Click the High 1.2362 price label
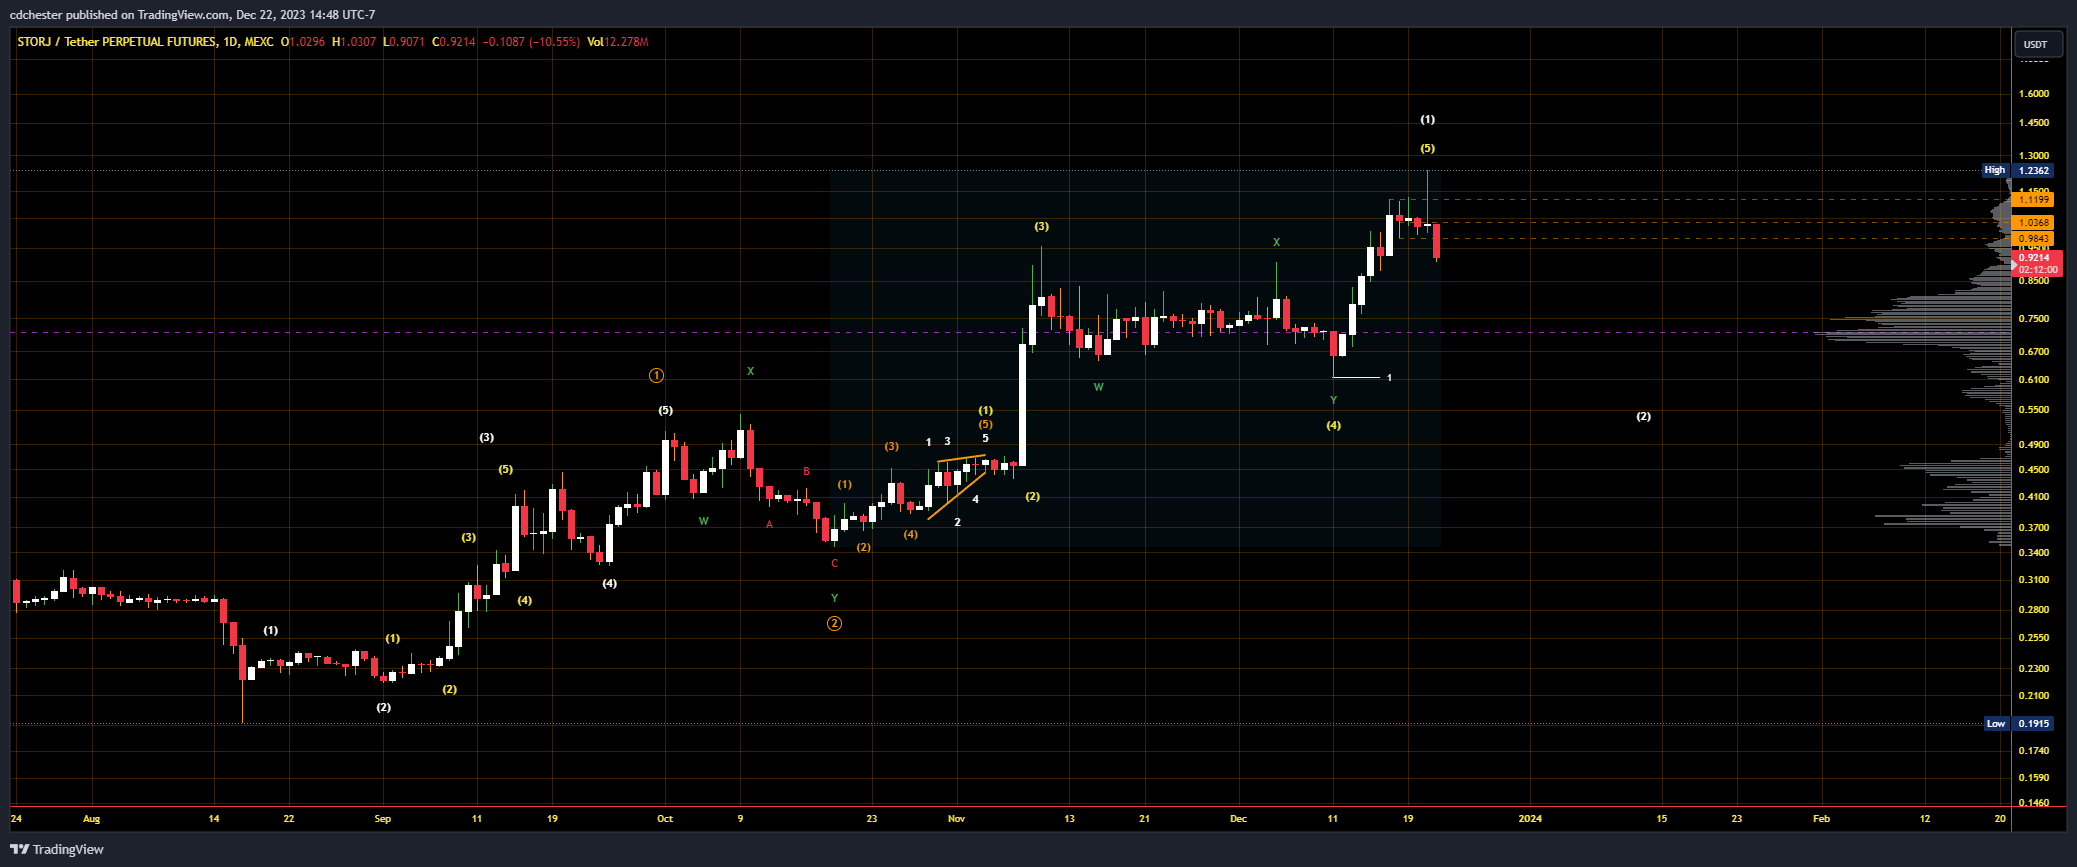The image size is (2077, 867). 2019,170
